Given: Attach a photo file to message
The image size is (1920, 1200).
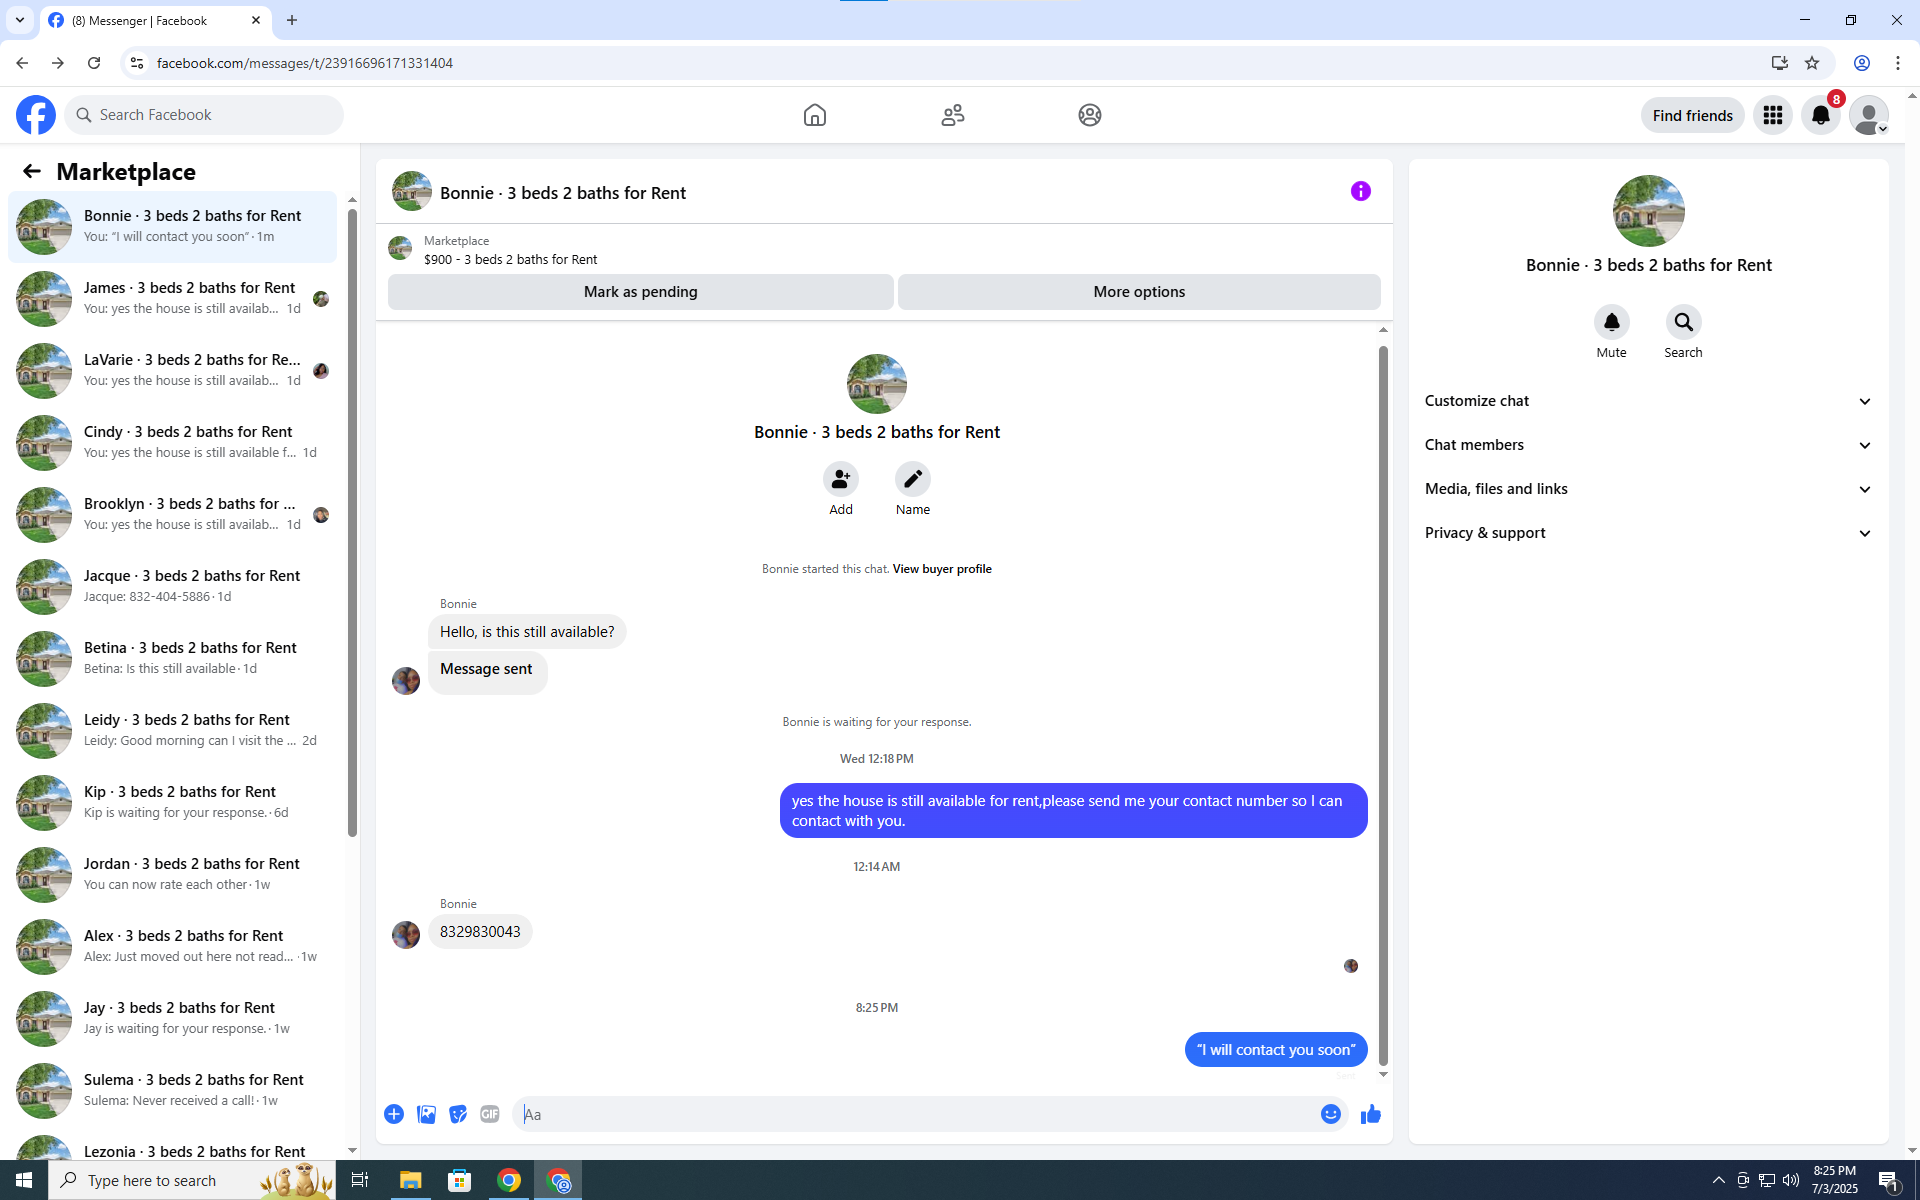Looking at the screenshot, I should 426,1114.
